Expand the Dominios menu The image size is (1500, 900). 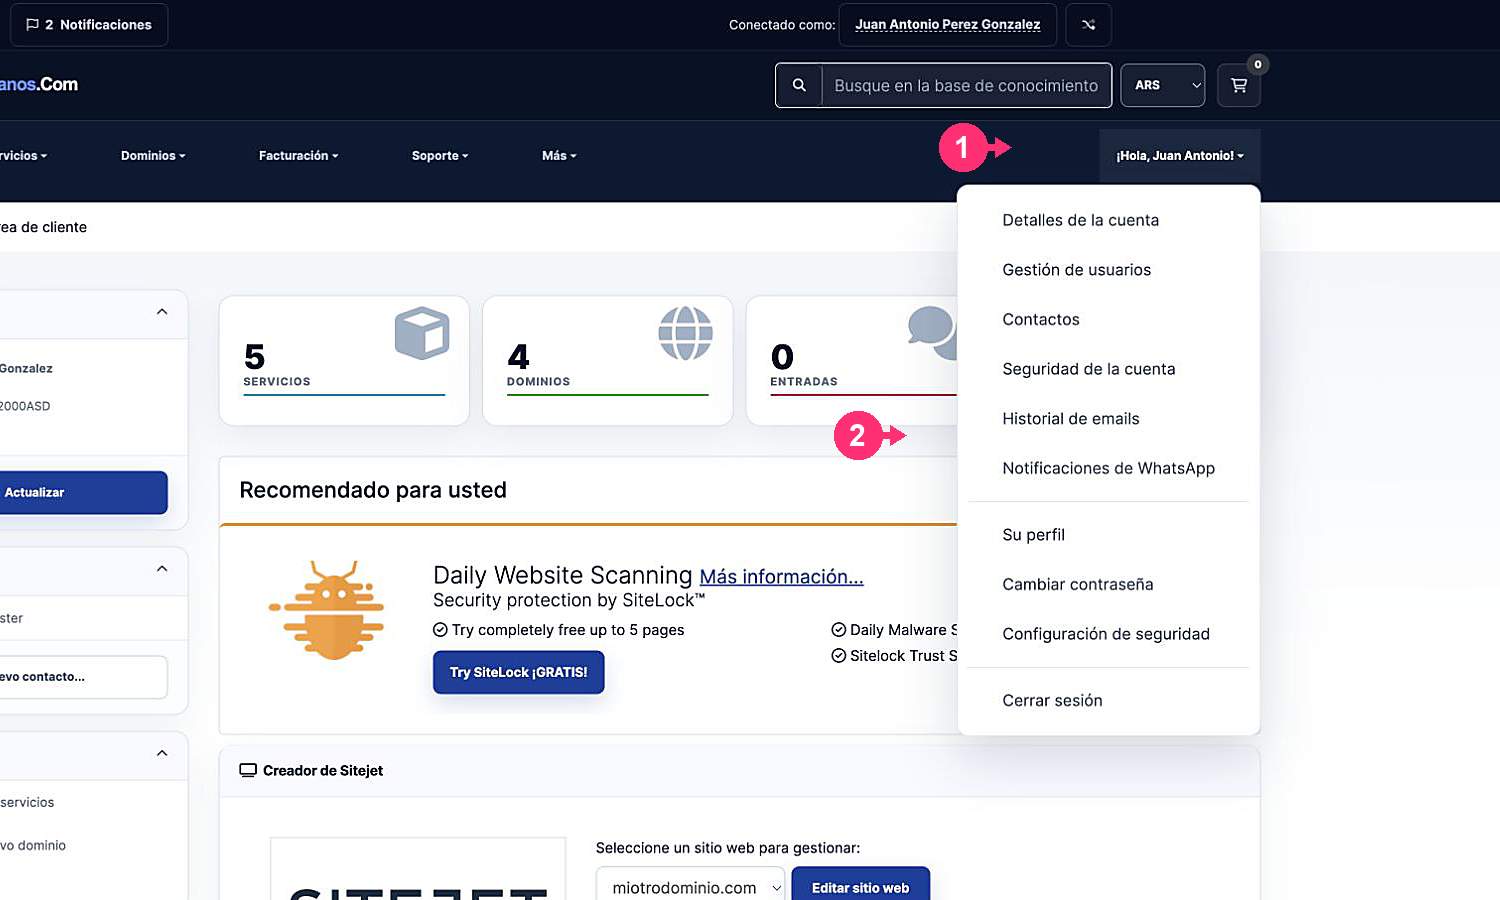(x=153, y=156)
